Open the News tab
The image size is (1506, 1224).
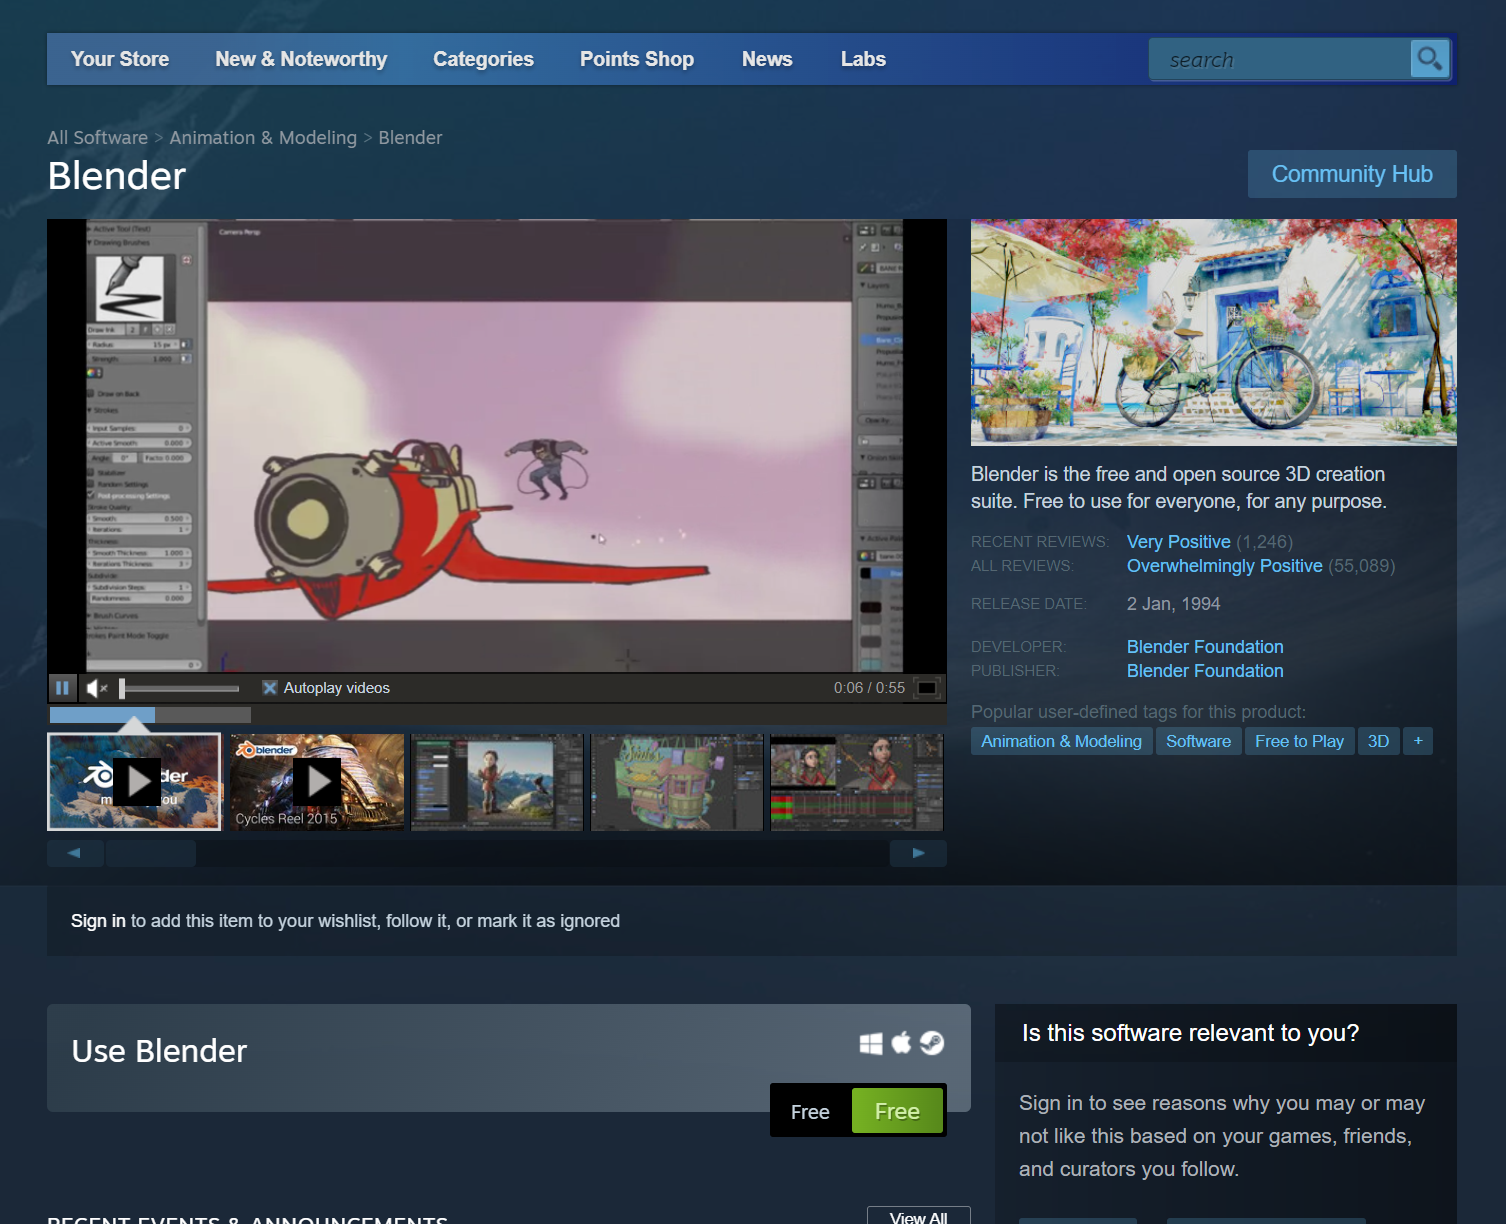767,59
